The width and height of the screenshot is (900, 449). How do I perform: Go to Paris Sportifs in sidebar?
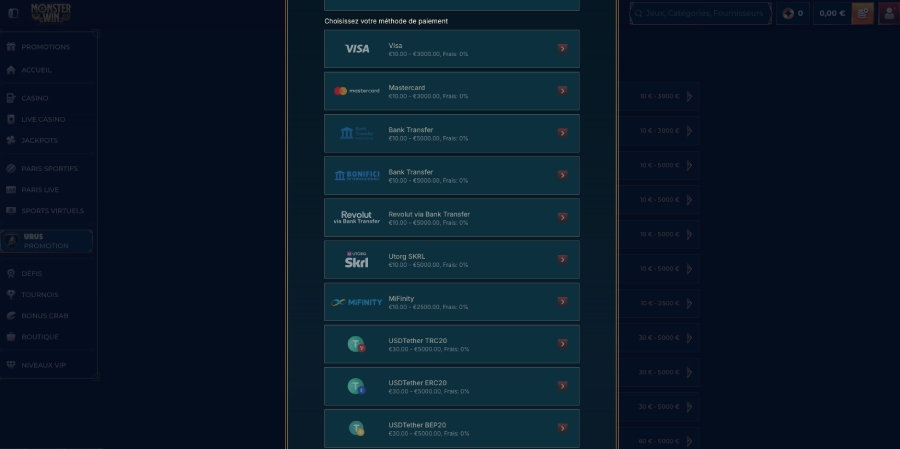49,168
